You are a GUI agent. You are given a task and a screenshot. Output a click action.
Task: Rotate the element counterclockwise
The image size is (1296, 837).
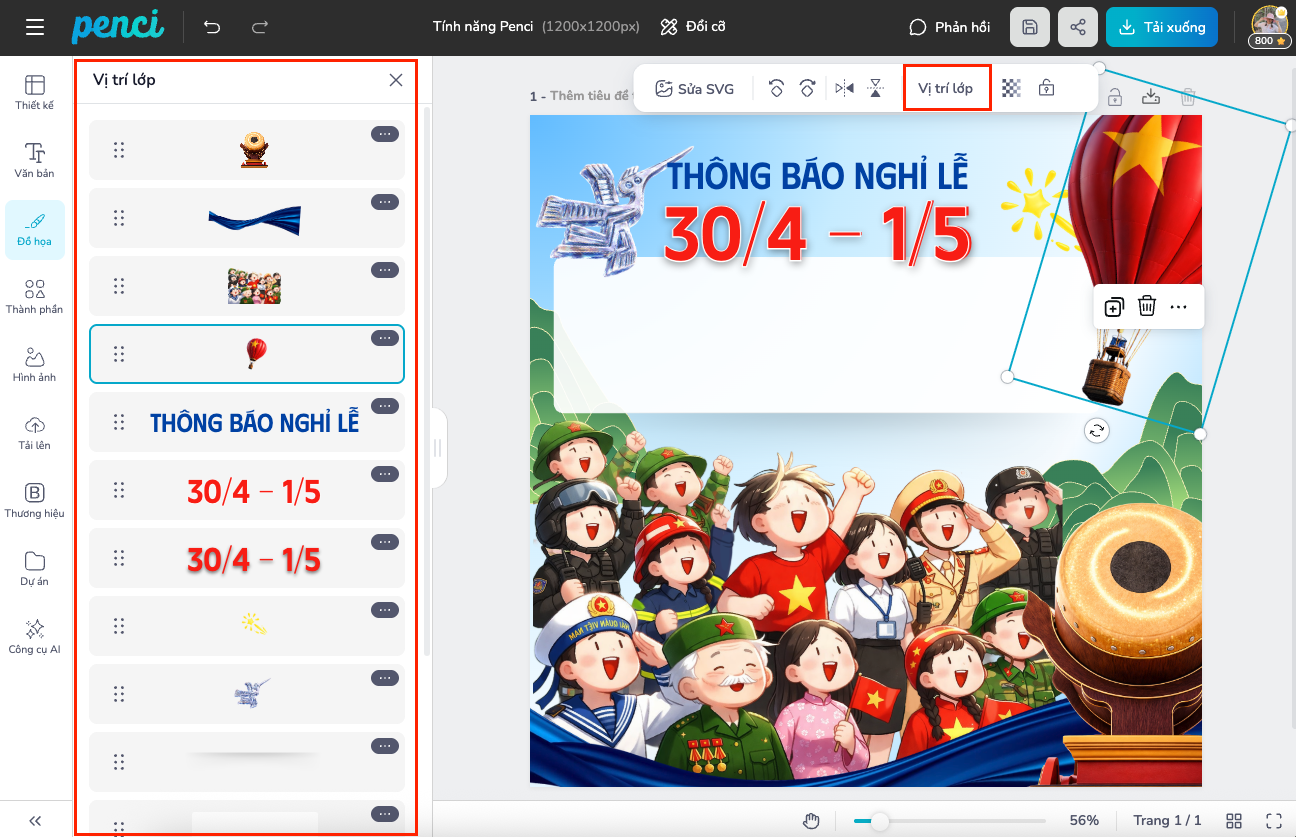click(776, 88)
